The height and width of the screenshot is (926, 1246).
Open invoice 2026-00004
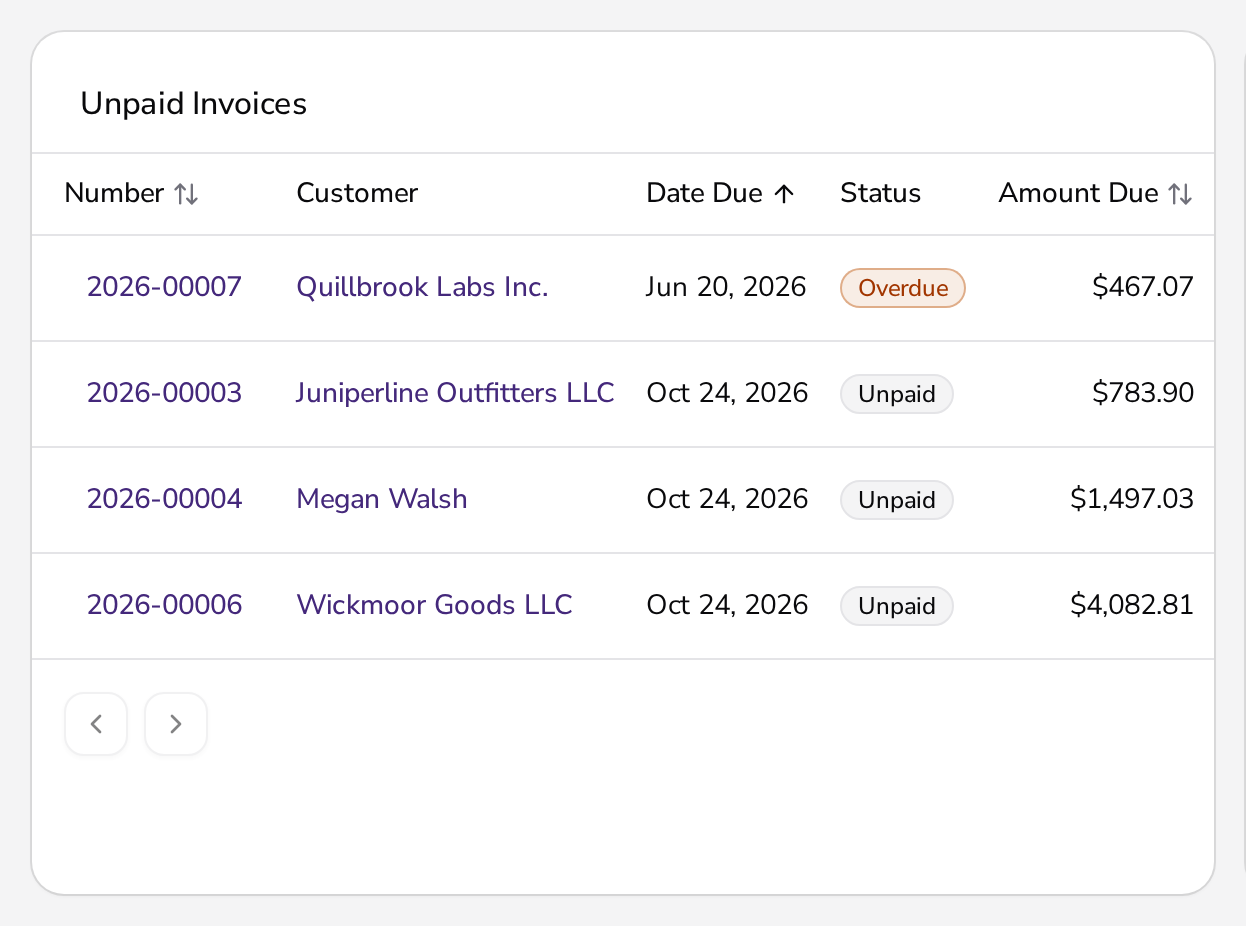pyautogui.click(x=164, y=500)
